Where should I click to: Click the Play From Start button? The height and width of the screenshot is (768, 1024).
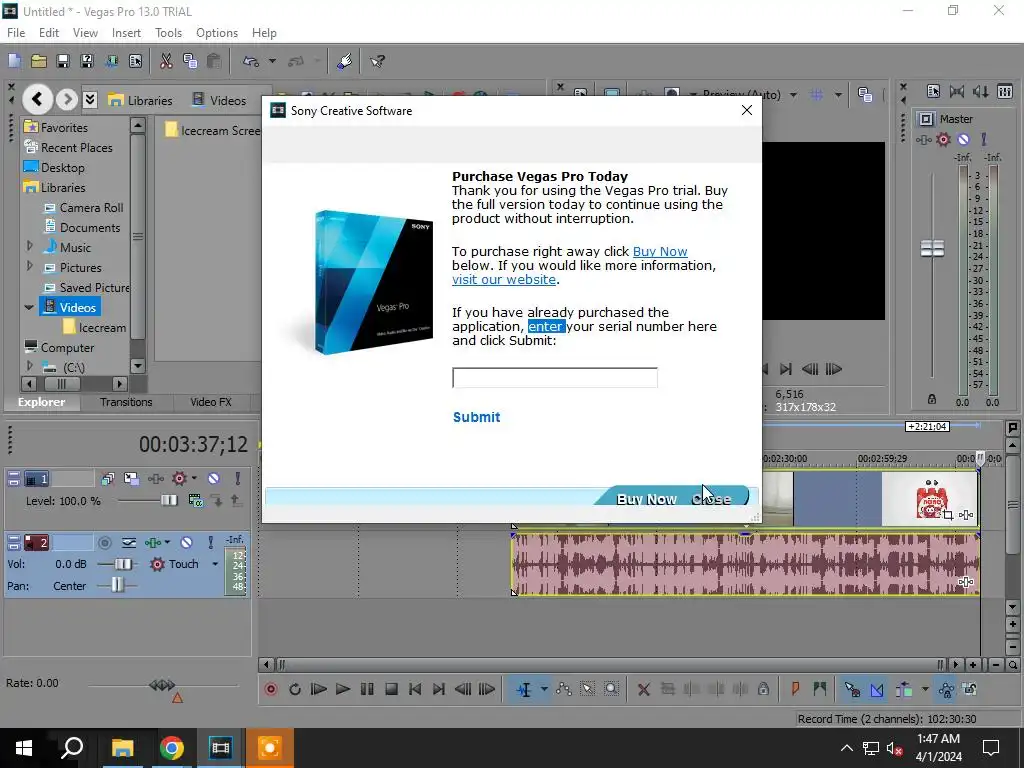(319, 689)
